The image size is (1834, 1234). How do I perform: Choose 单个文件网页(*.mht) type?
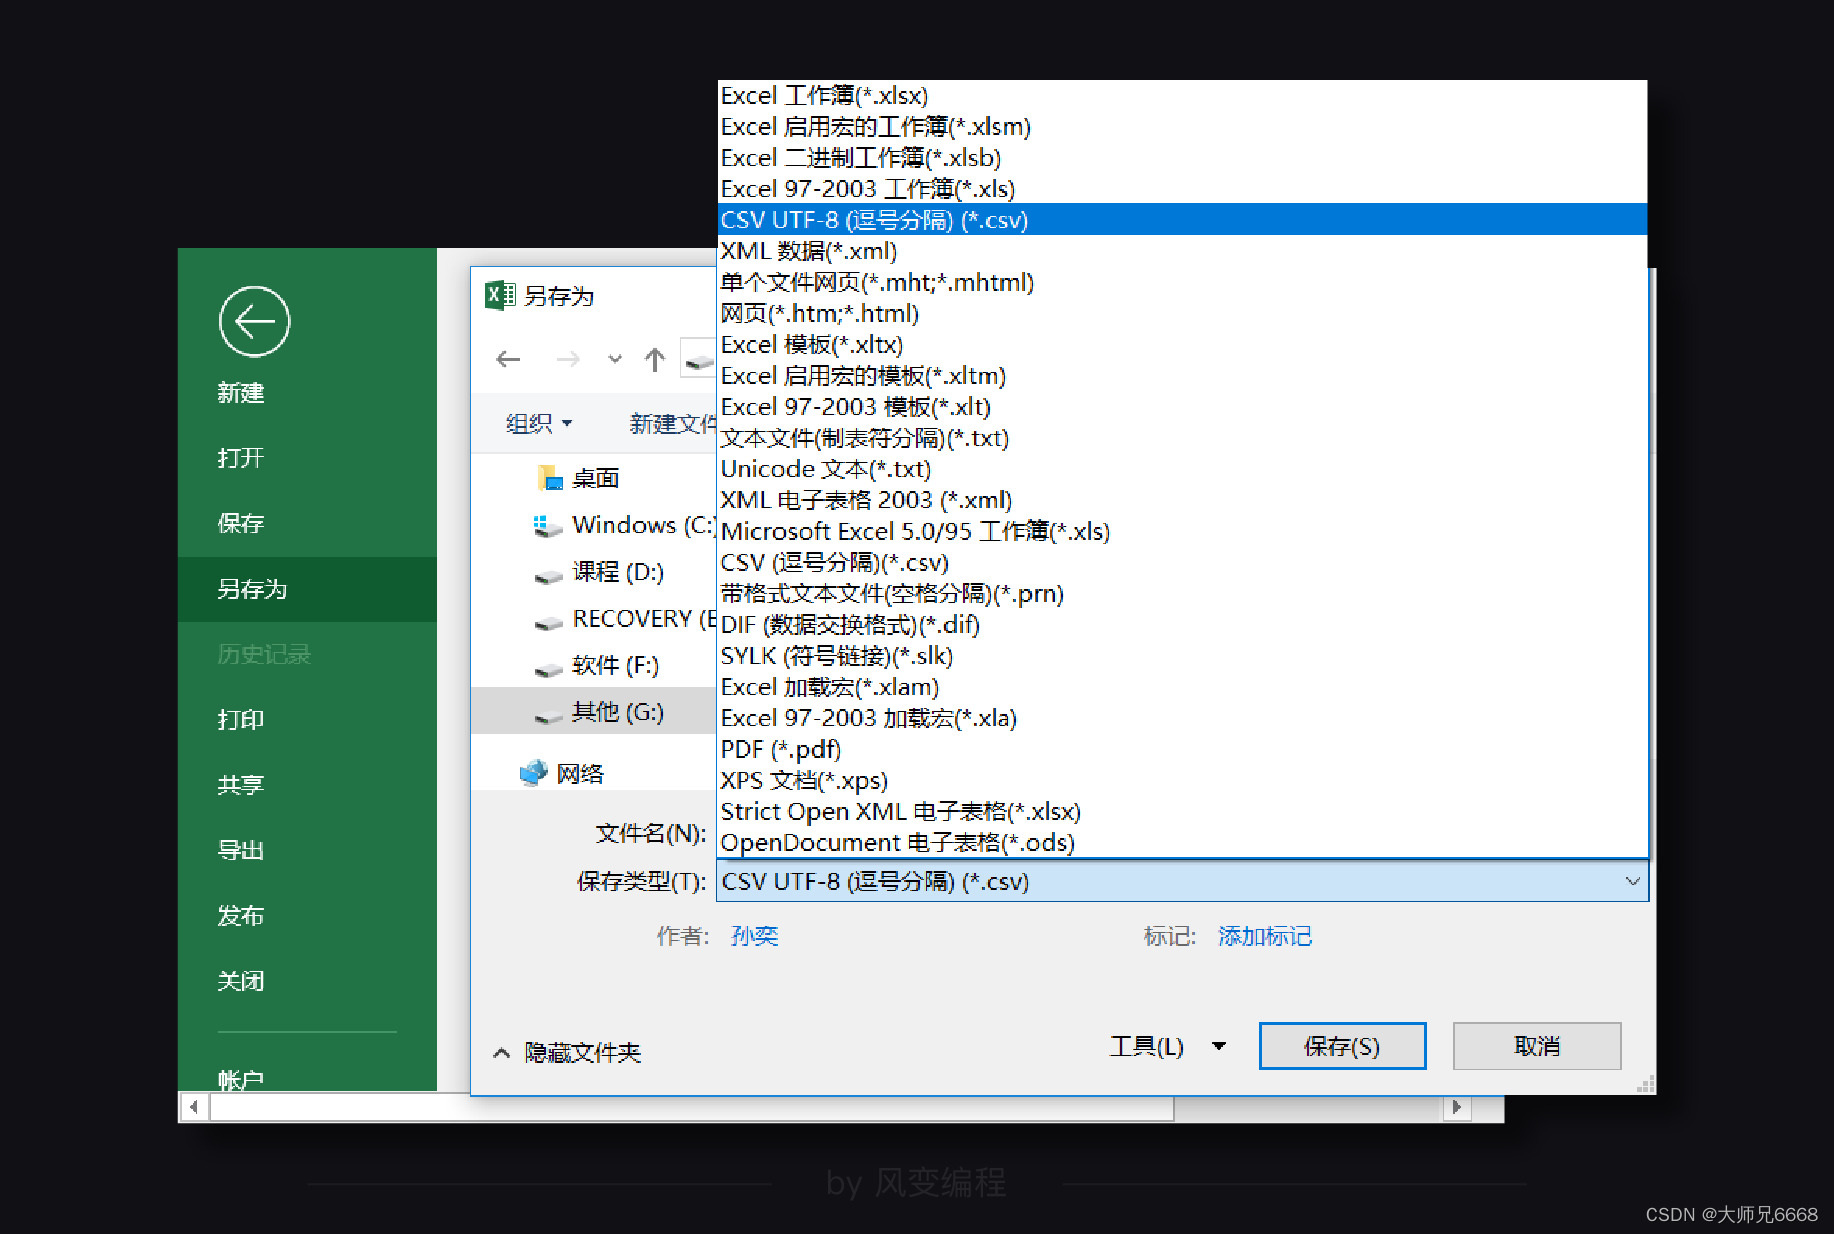[1182, 283]
